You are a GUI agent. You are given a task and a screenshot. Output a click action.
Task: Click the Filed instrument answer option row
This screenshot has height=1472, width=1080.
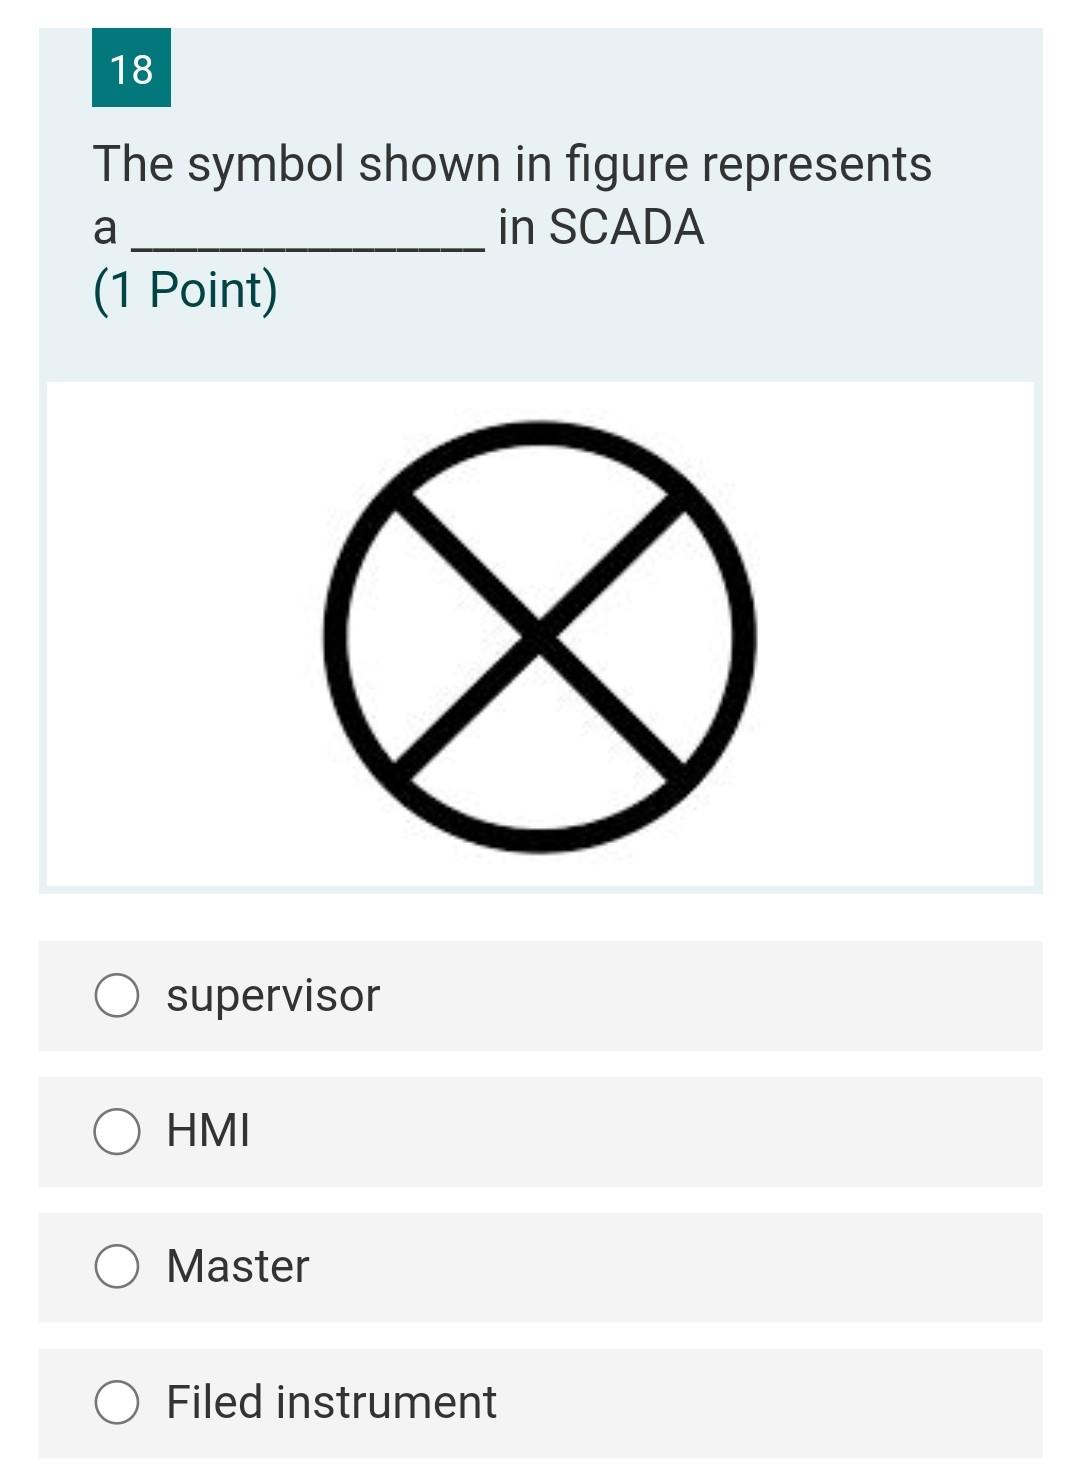(540, 1402)
